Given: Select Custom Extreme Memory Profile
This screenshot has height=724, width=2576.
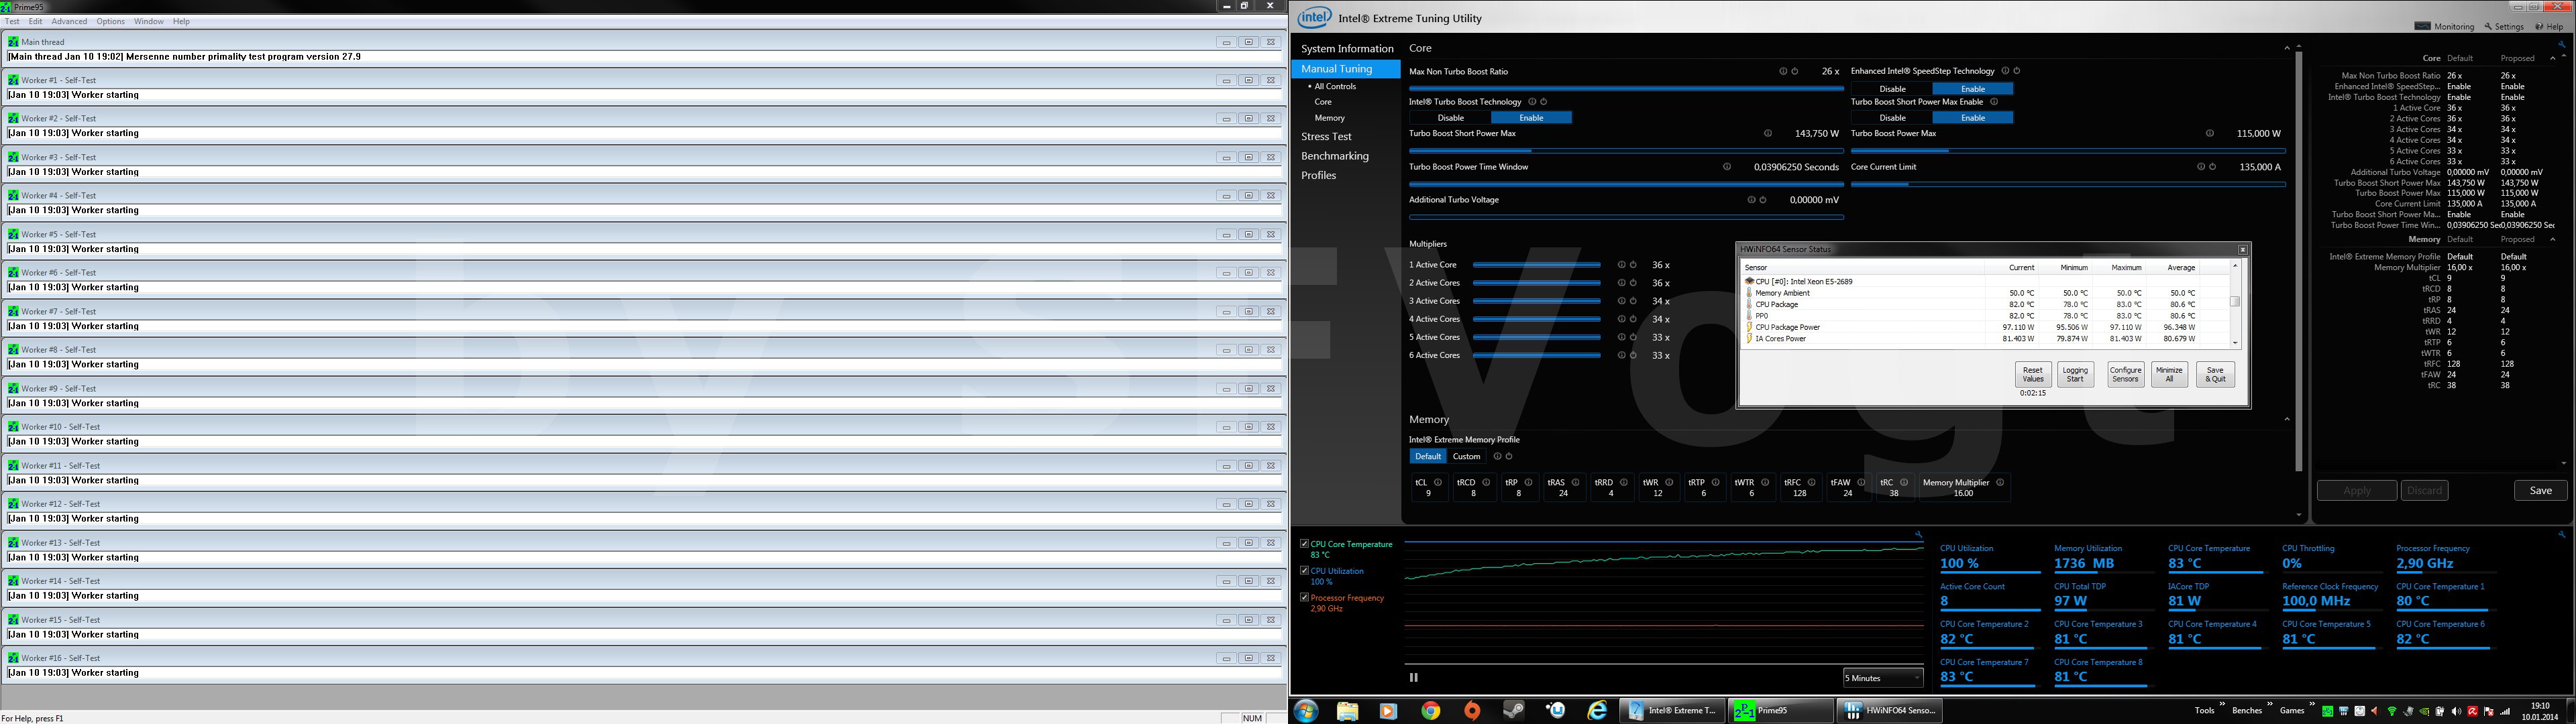Looking at the screenshot, I should coord(1466,457).
